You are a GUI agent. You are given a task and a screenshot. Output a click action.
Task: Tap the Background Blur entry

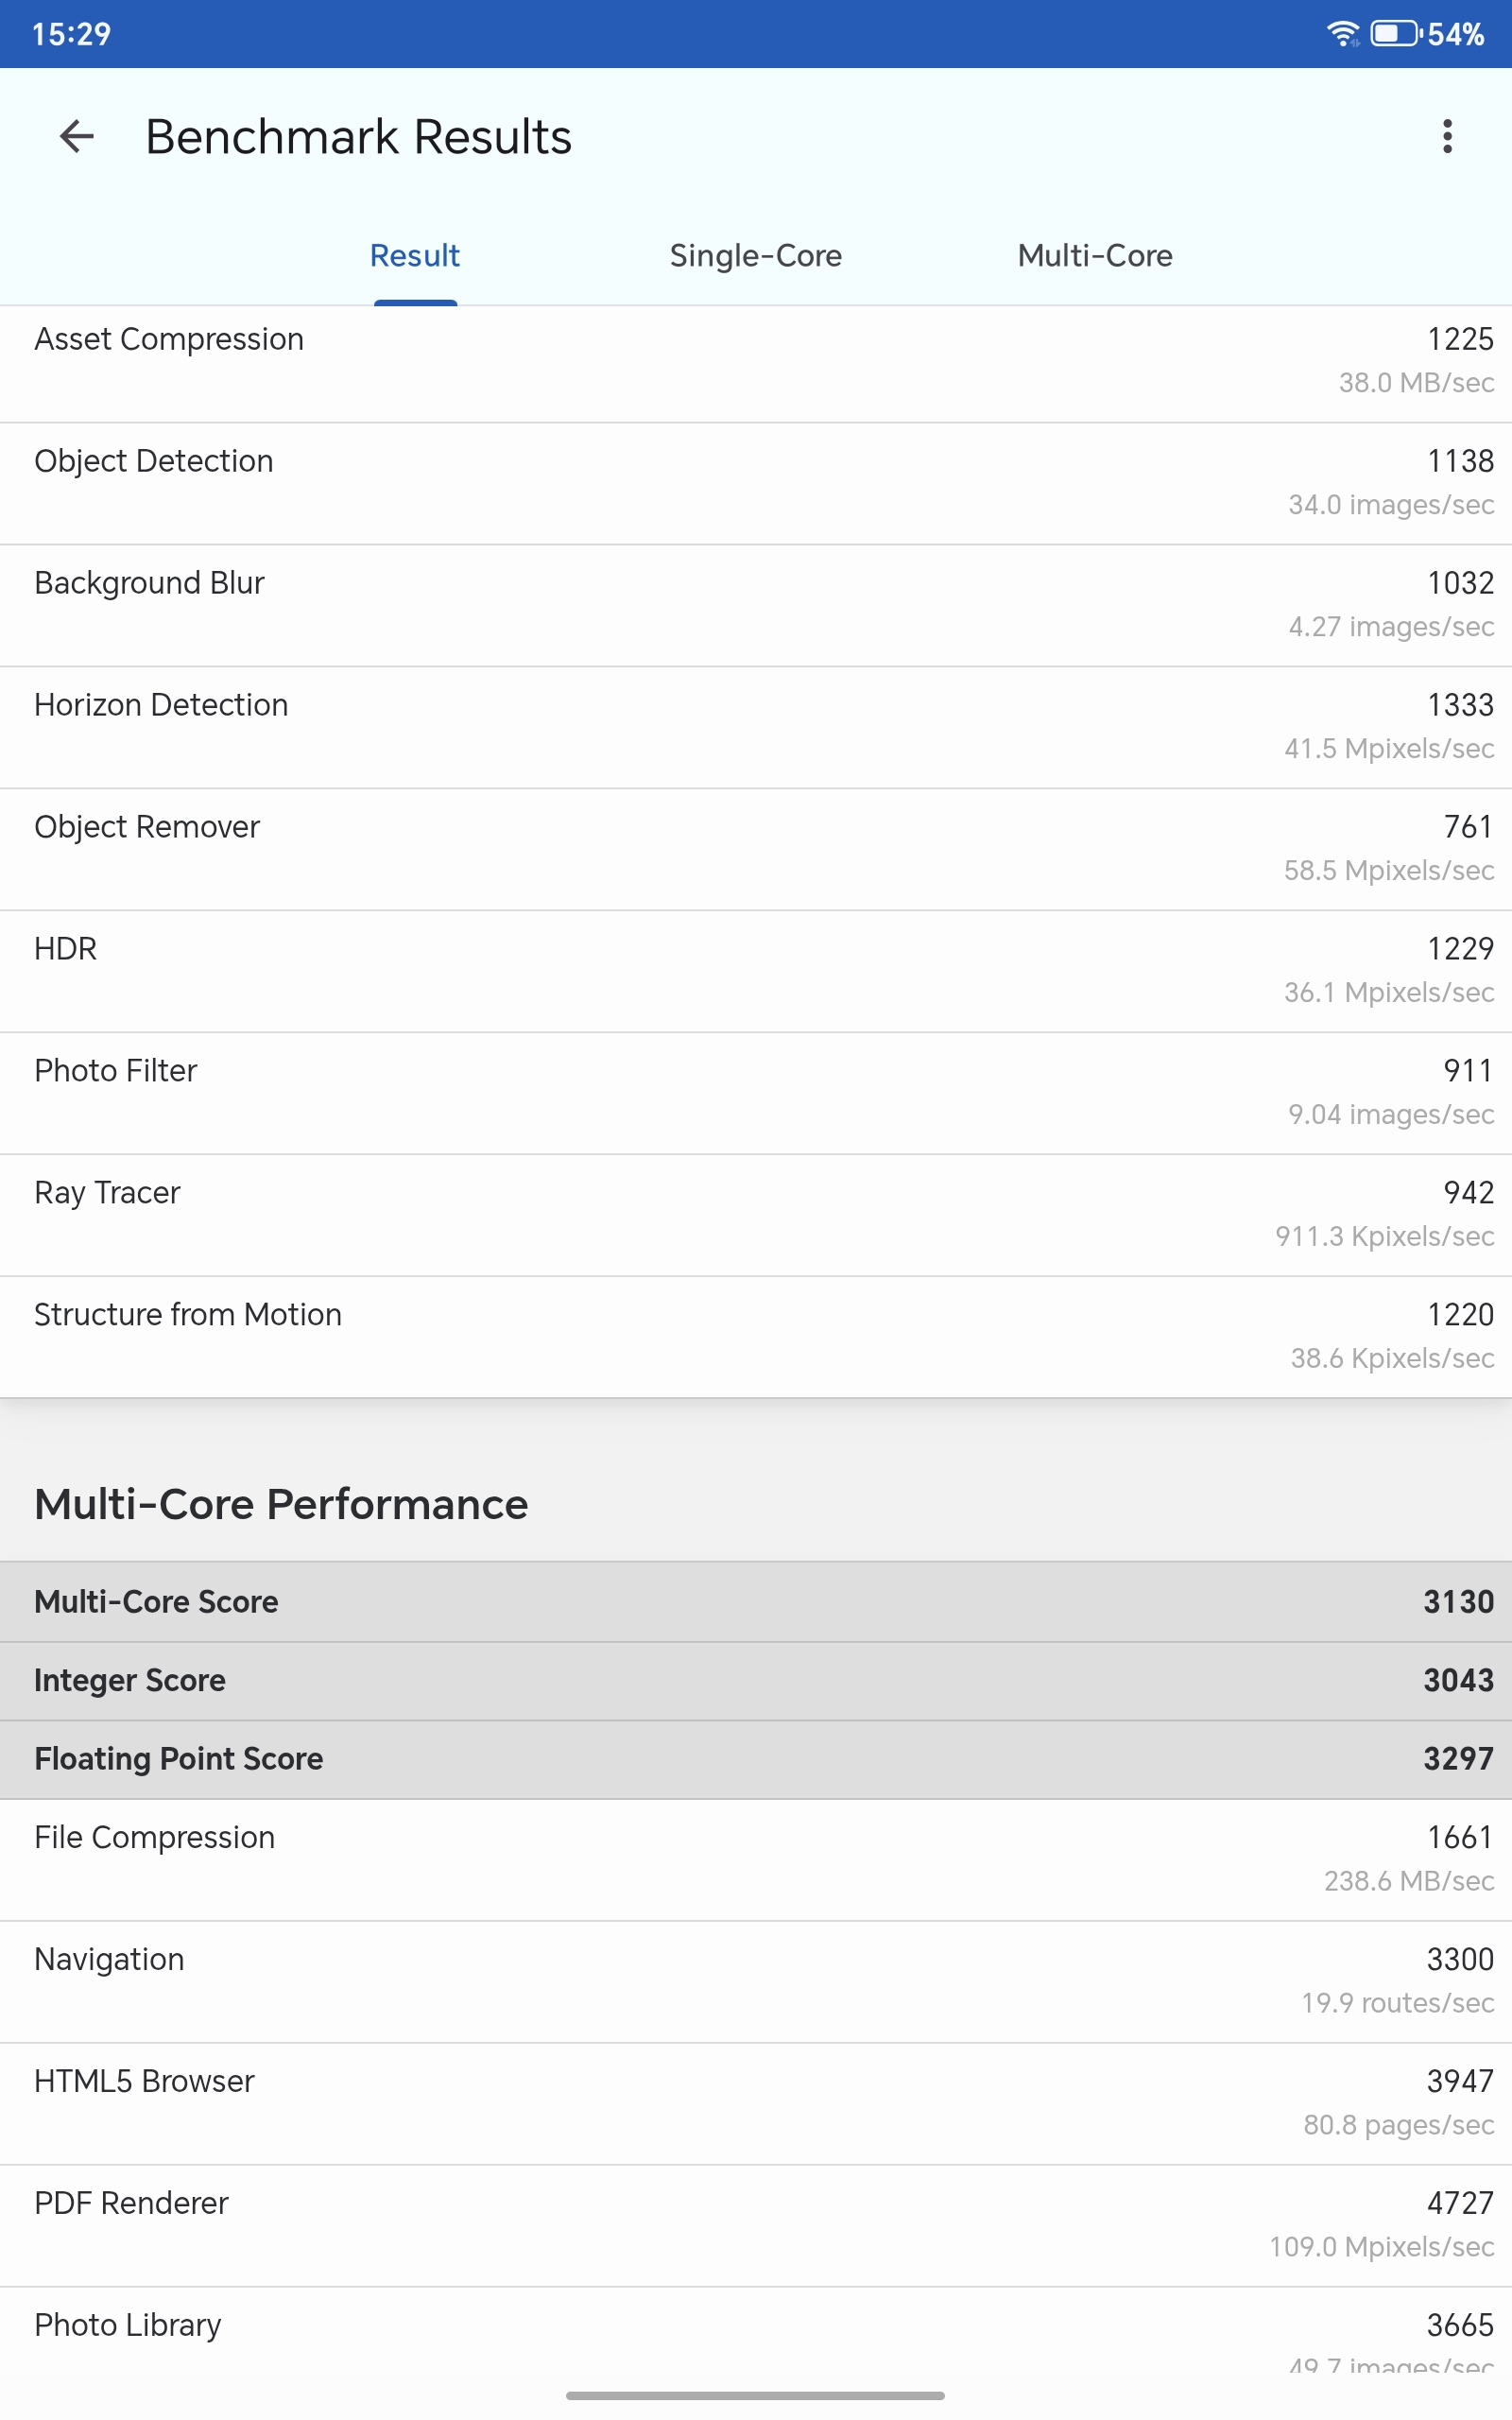(x=756, y=605)
